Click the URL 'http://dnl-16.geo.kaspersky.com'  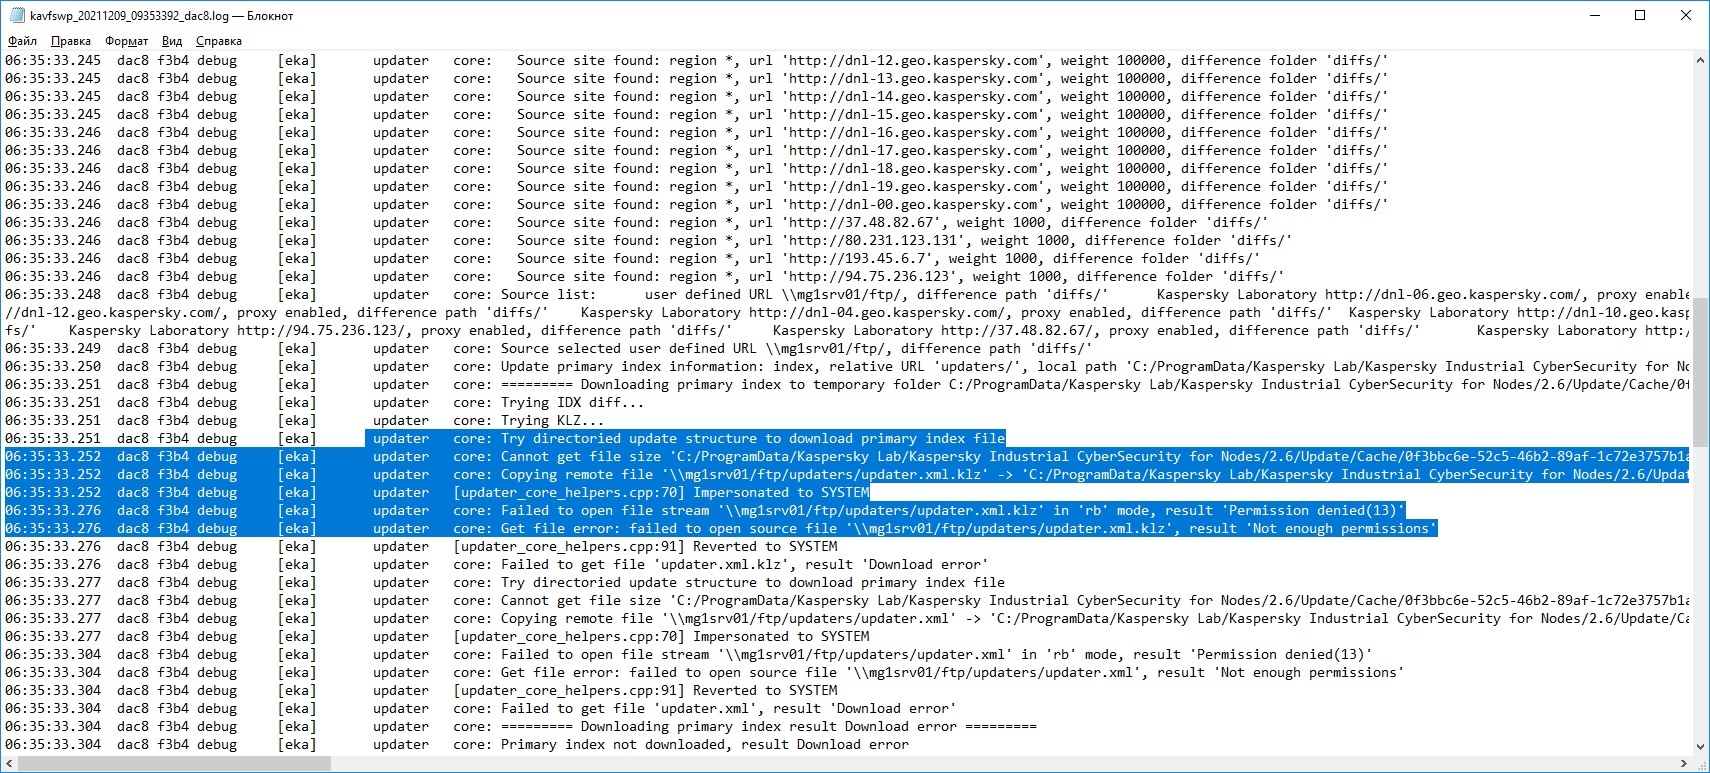coord(913,133)
